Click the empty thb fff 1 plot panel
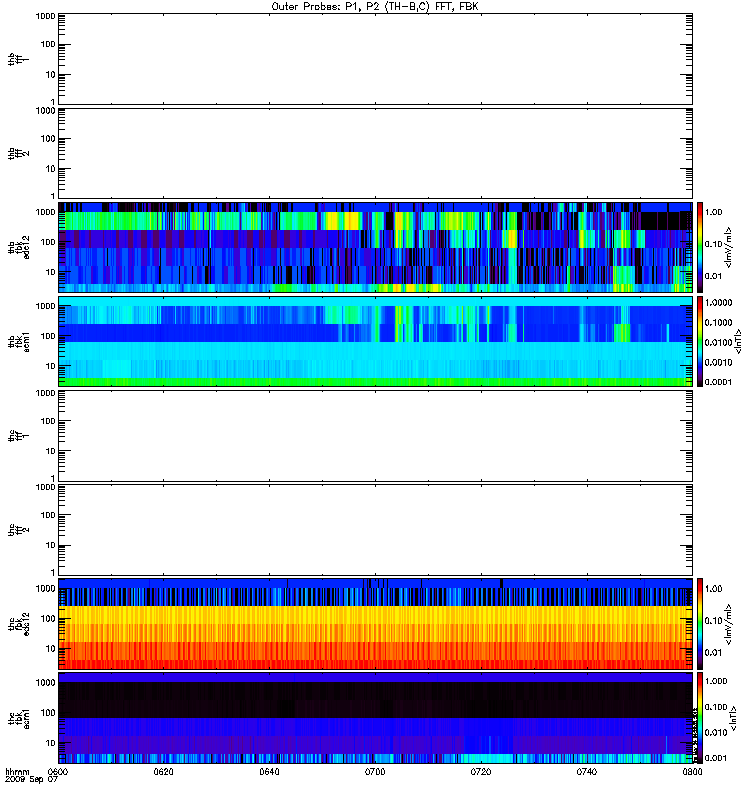Screen dimensions: 750x800 point(375,59)
